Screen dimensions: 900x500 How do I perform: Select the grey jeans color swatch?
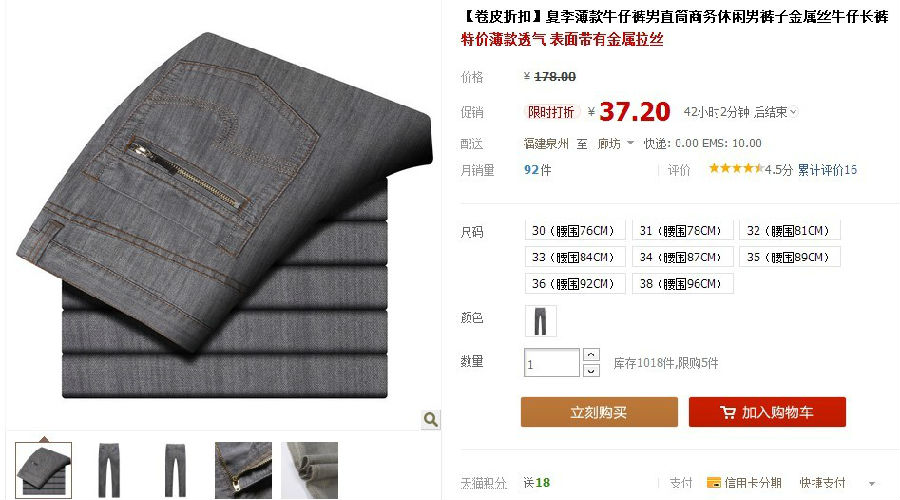click(x=541, y=321)
